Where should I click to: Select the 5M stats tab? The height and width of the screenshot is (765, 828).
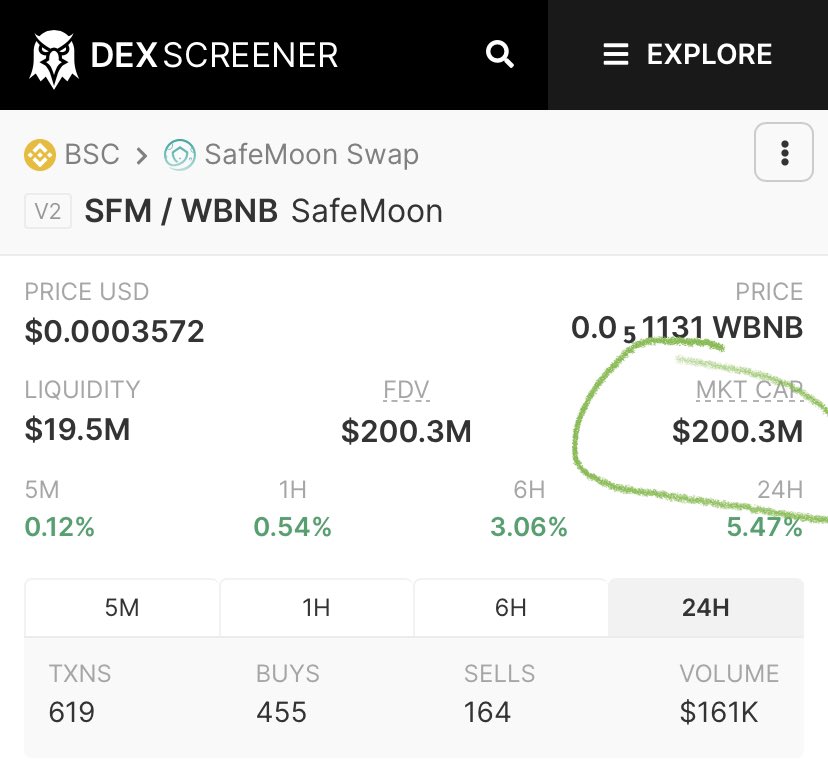pos(122,608)
